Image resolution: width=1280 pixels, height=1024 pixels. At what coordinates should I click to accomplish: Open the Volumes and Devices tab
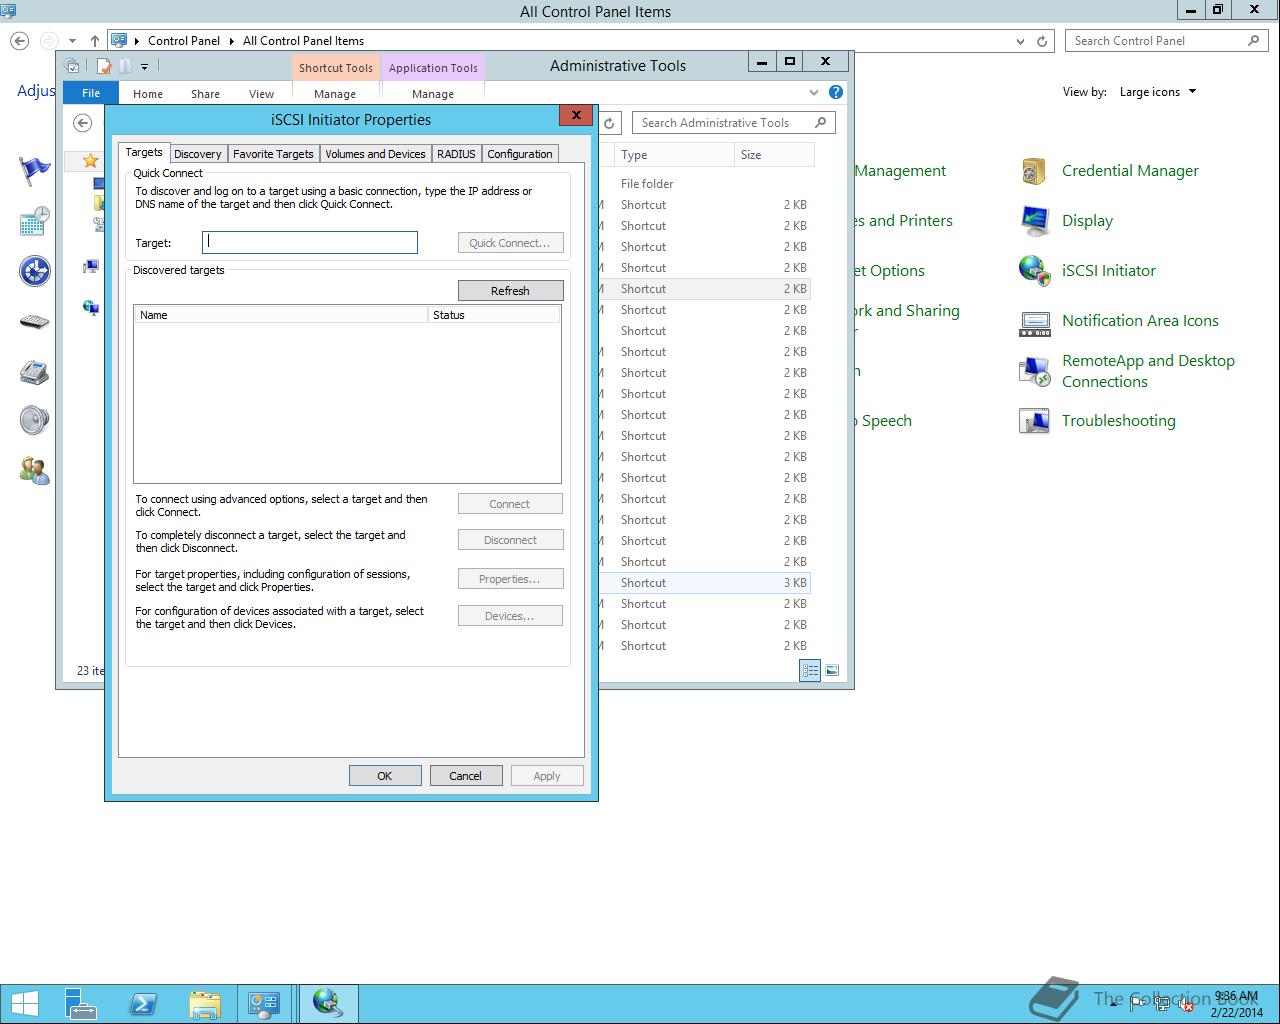click(375, 154)
